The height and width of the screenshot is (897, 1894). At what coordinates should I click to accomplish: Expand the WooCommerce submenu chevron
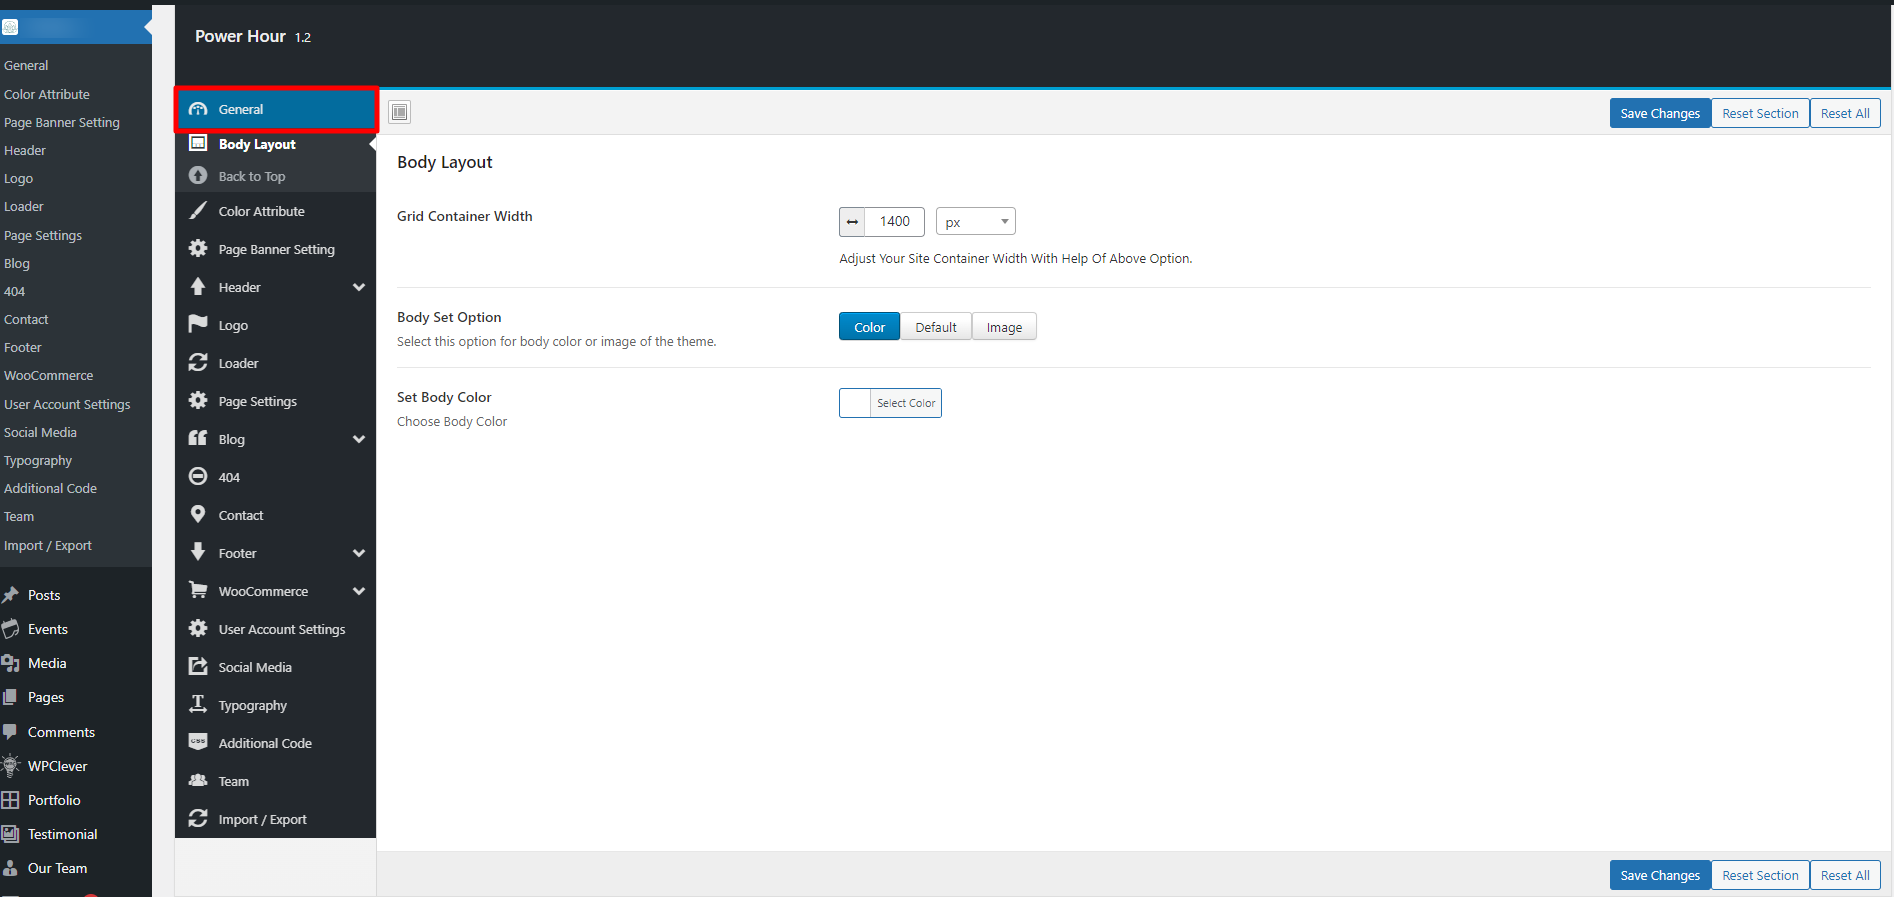[359, 591]
